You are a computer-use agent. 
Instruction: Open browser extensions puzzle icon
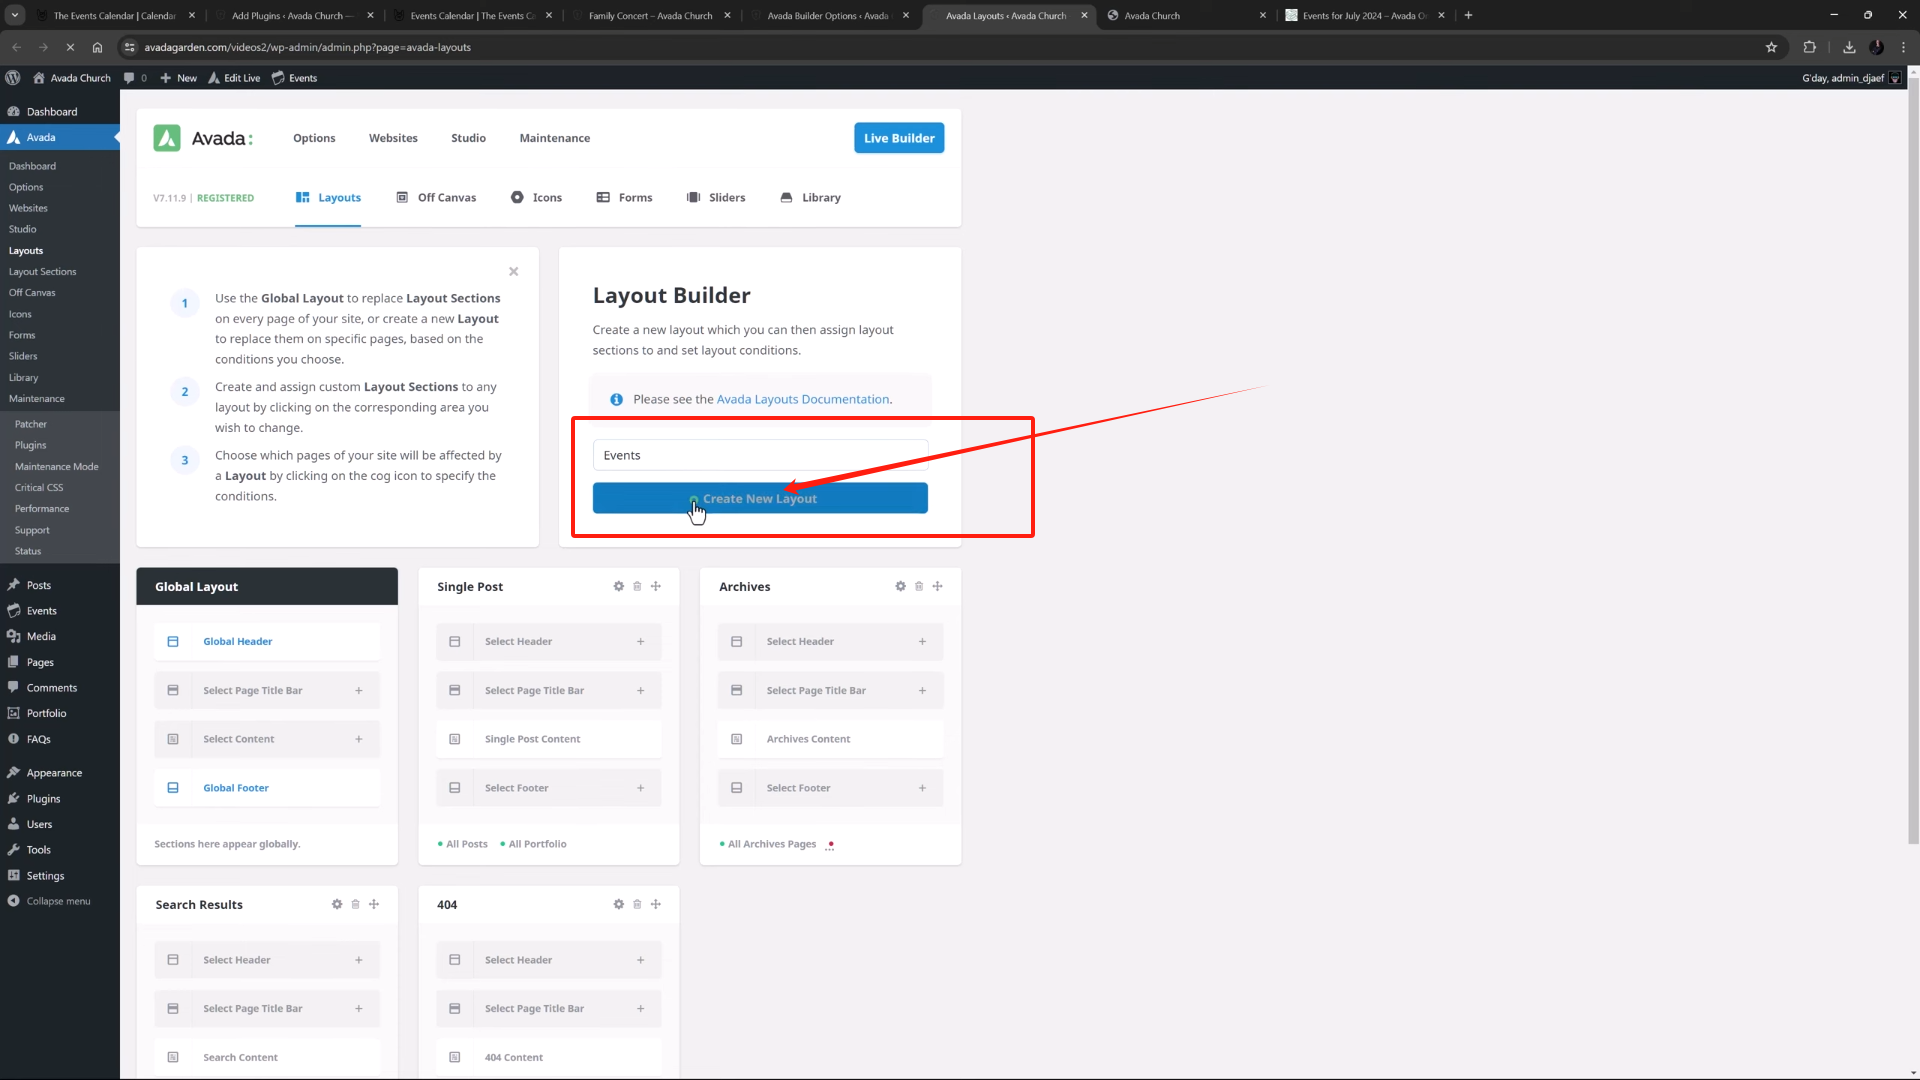click(x=1810, y=47)
